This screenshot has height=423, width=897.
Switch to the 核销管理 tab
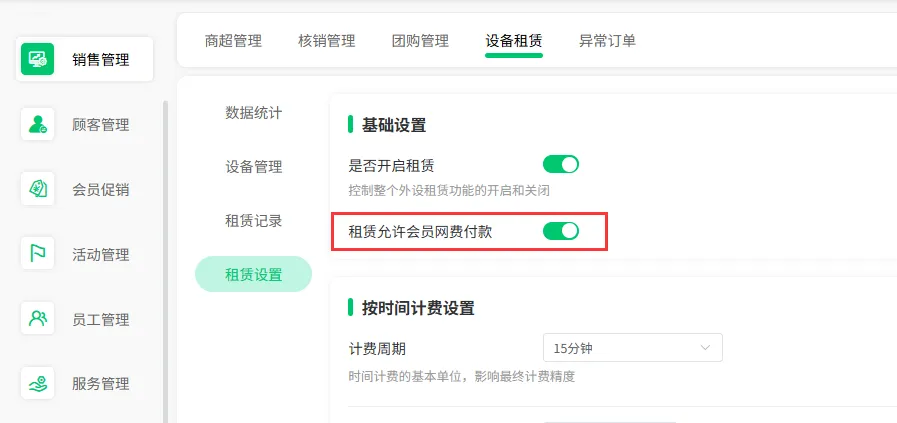click(x=327, y=41)
